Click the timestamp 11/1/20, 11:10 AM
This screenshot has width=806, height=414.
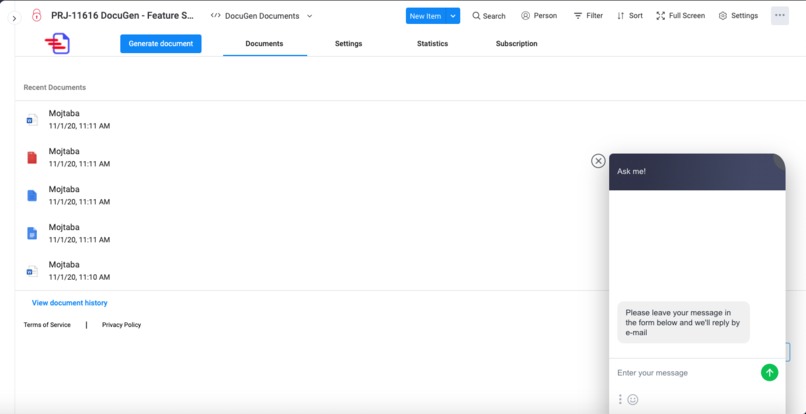(x=79, y=277)
